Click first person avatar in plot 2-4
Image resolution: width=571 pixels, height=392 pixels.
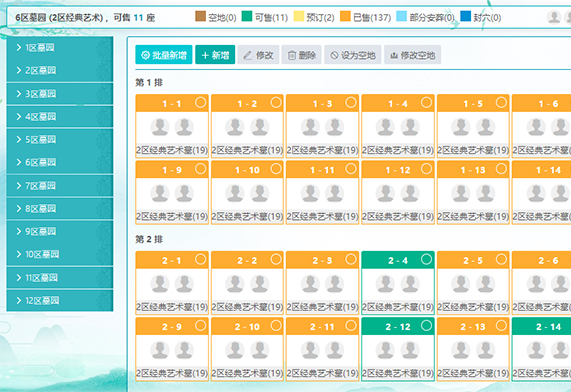click(x=385, y=283)
